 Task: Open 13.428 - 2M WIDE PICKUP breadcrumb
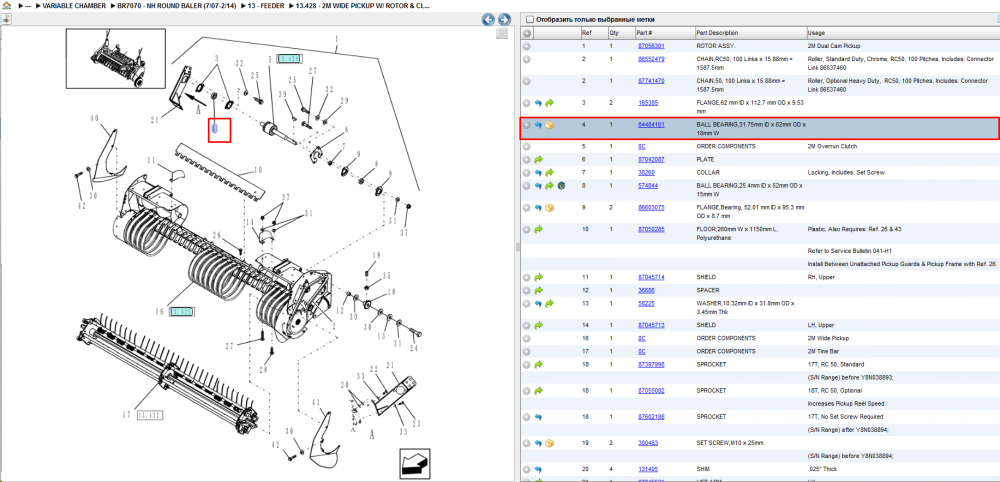pos(362,6)
